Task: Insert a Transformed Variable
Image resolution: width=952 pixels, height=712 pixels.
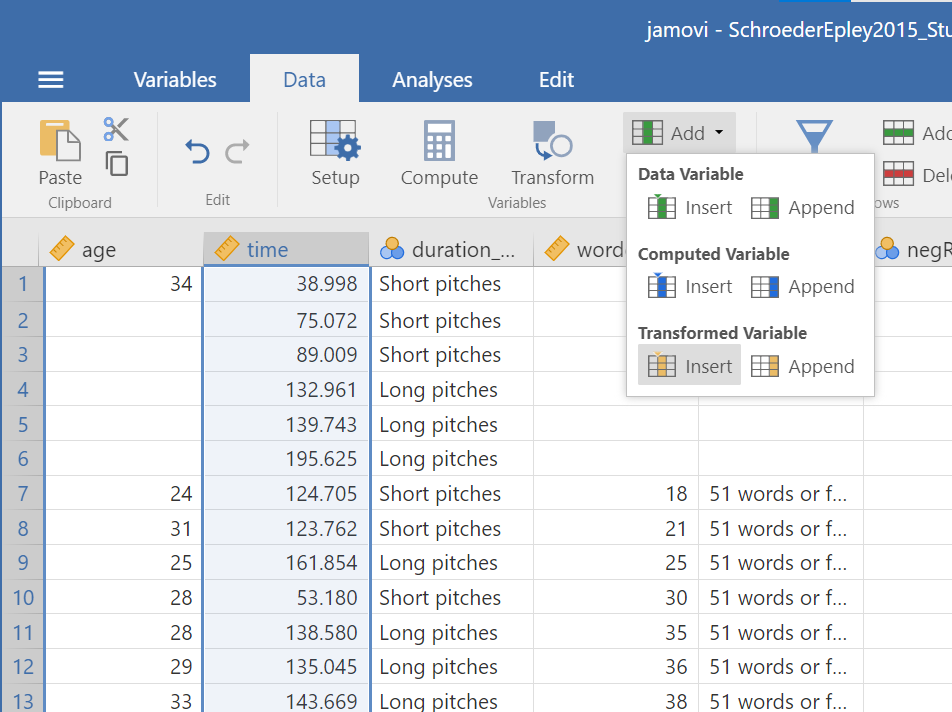Action: pos(690,366)
